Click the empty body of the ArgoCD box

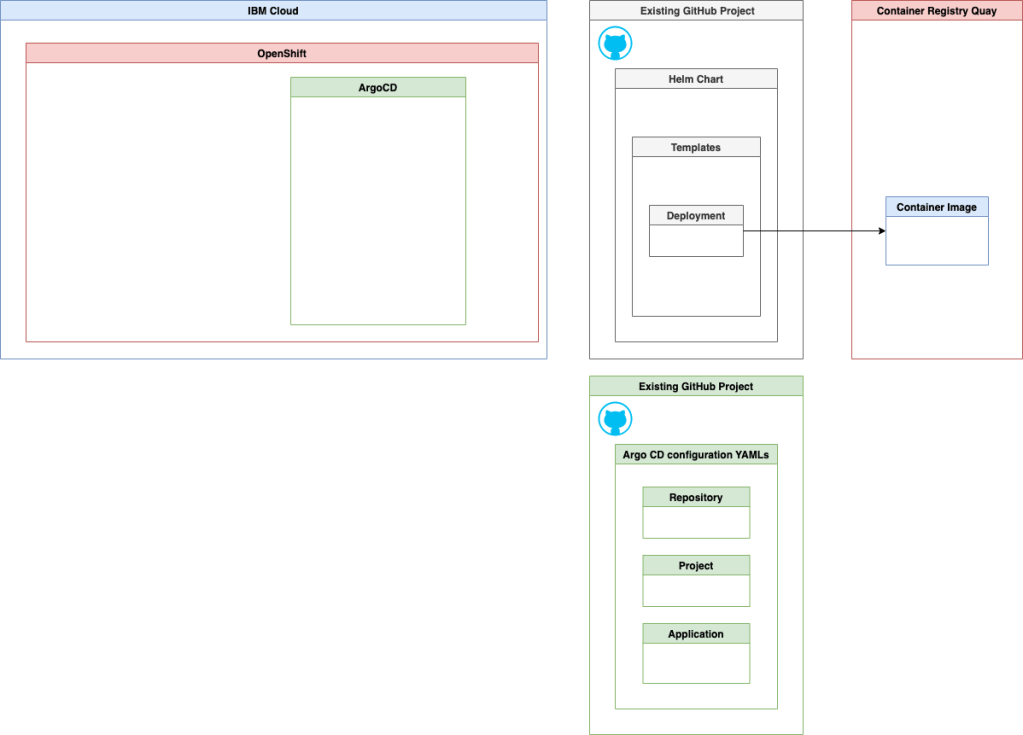coord(378,210)
